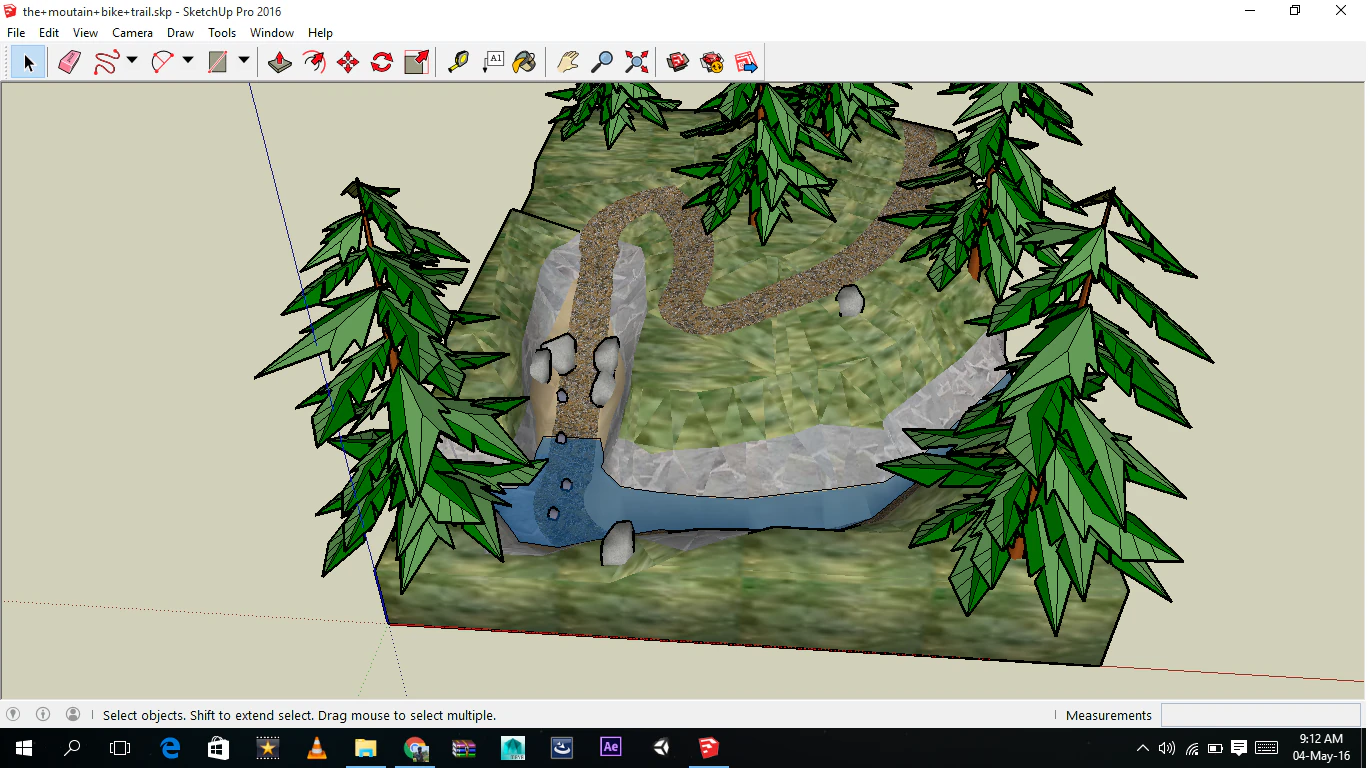Screen dimensions: 1372x768
Task: Open WinRAR from taskbar
Action: point(464,747)
